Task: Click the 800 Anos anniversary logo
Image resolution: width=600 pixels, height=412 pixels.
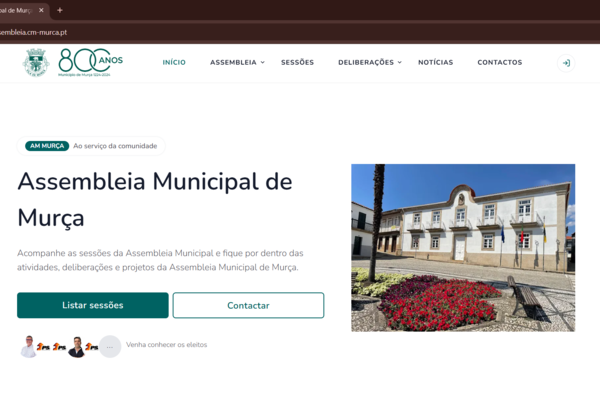Action: tap(90, 63)
